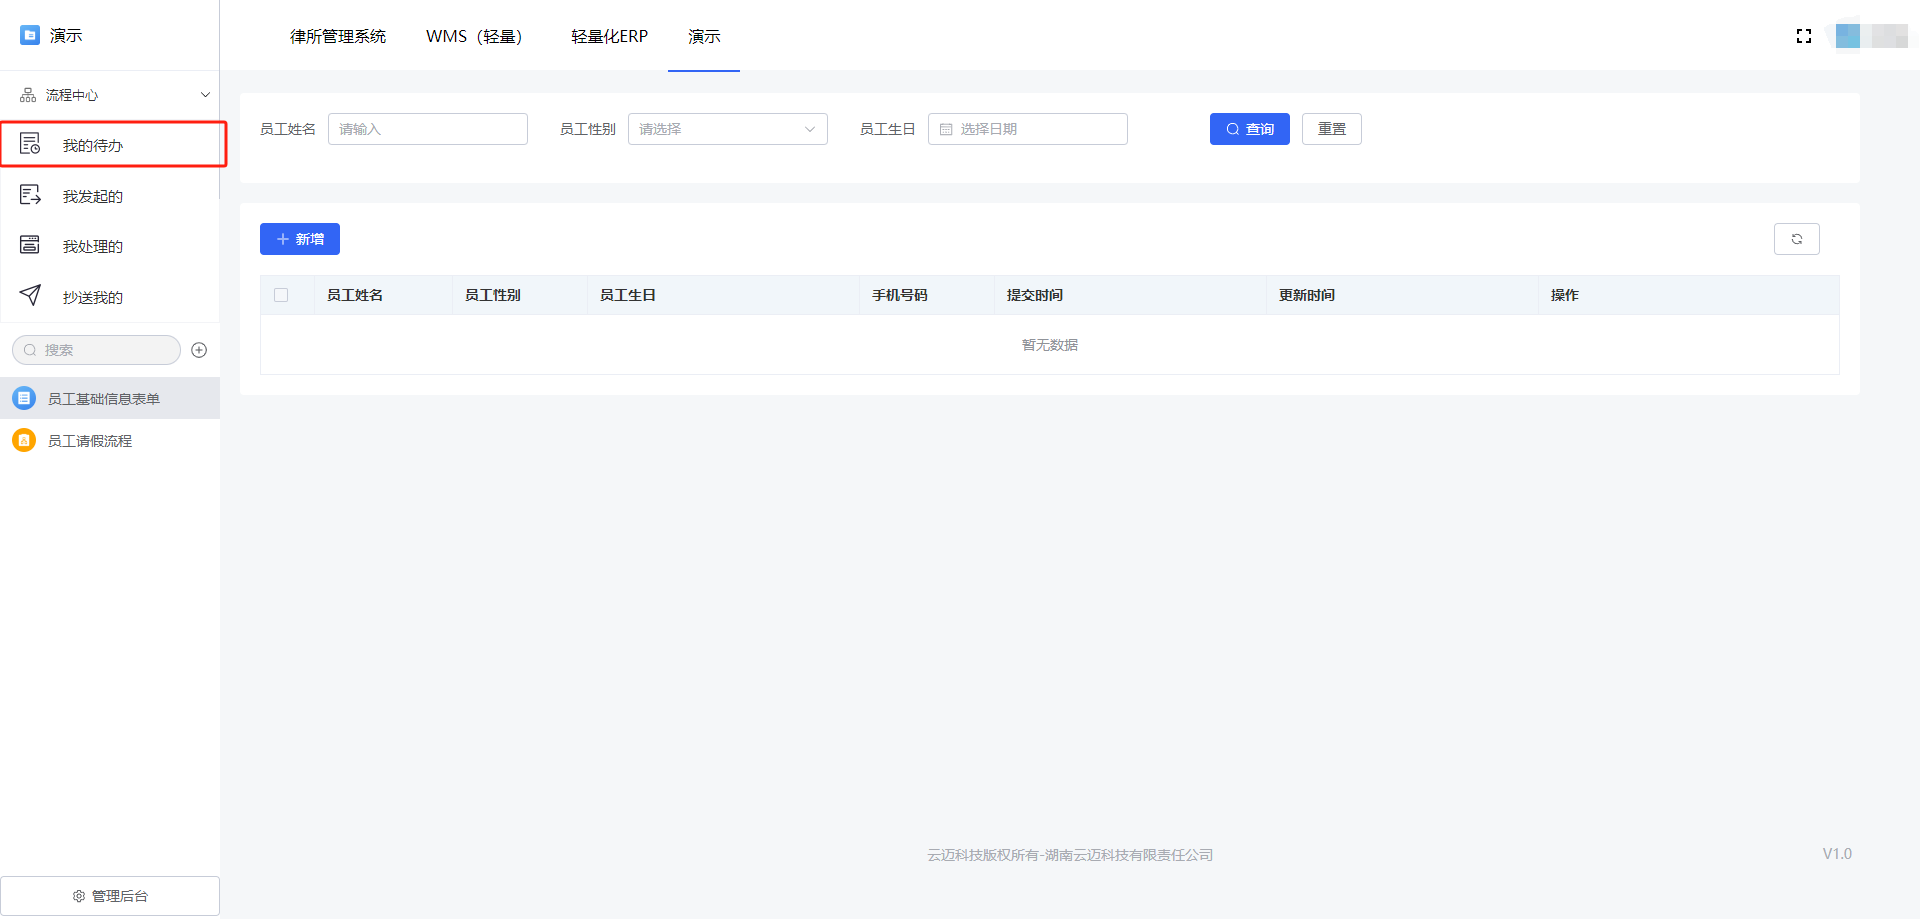Click the fullscreen icon in top bar

coord(1803,36)
